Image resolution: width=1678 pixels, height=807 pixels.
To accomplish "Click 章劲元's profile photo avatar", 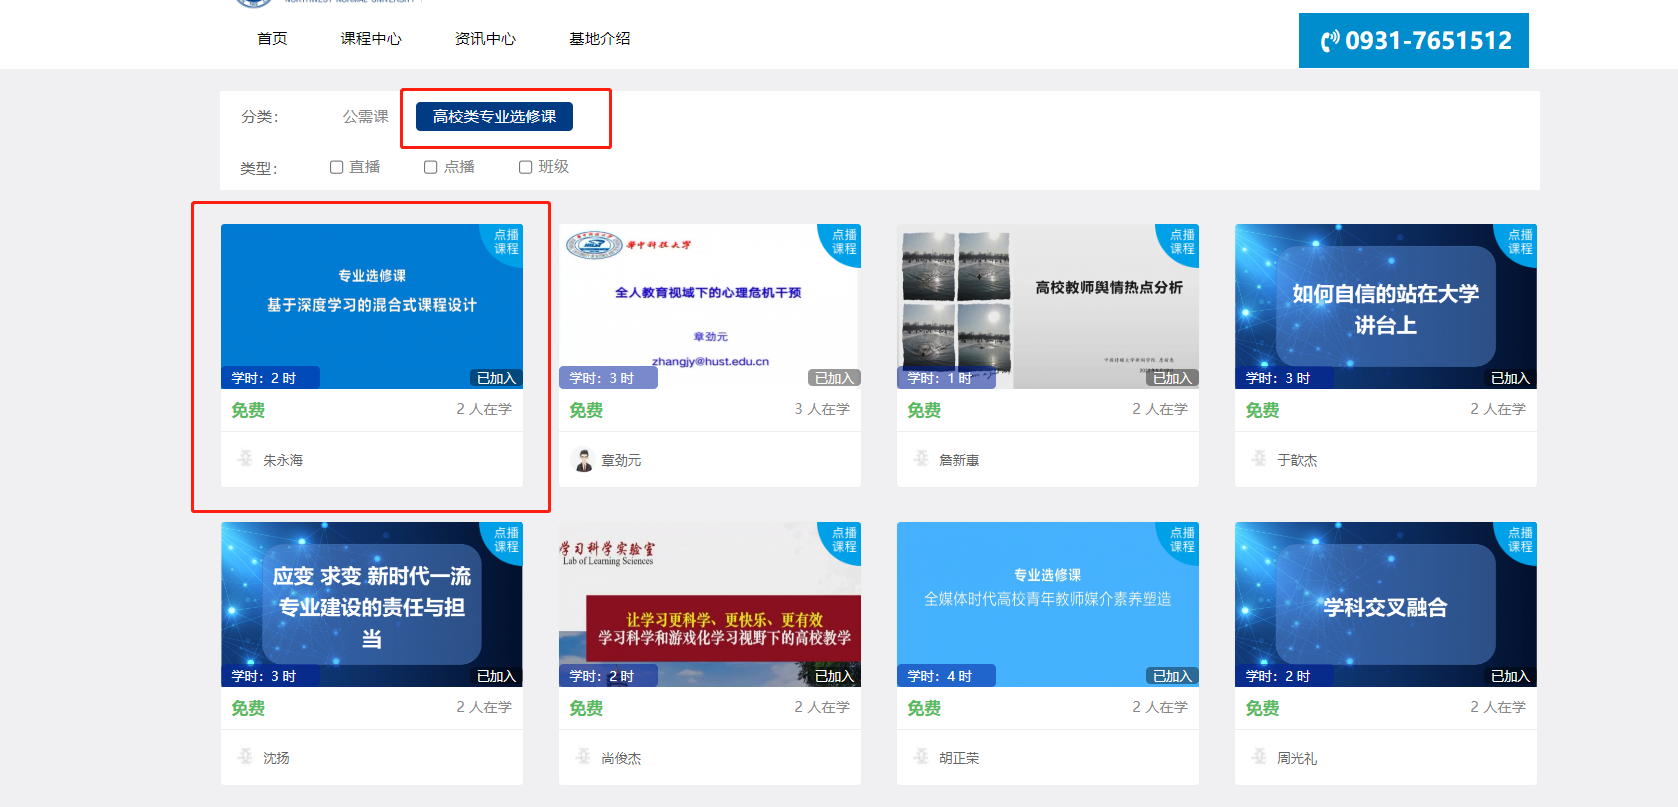I will click(x=583, y=460).
